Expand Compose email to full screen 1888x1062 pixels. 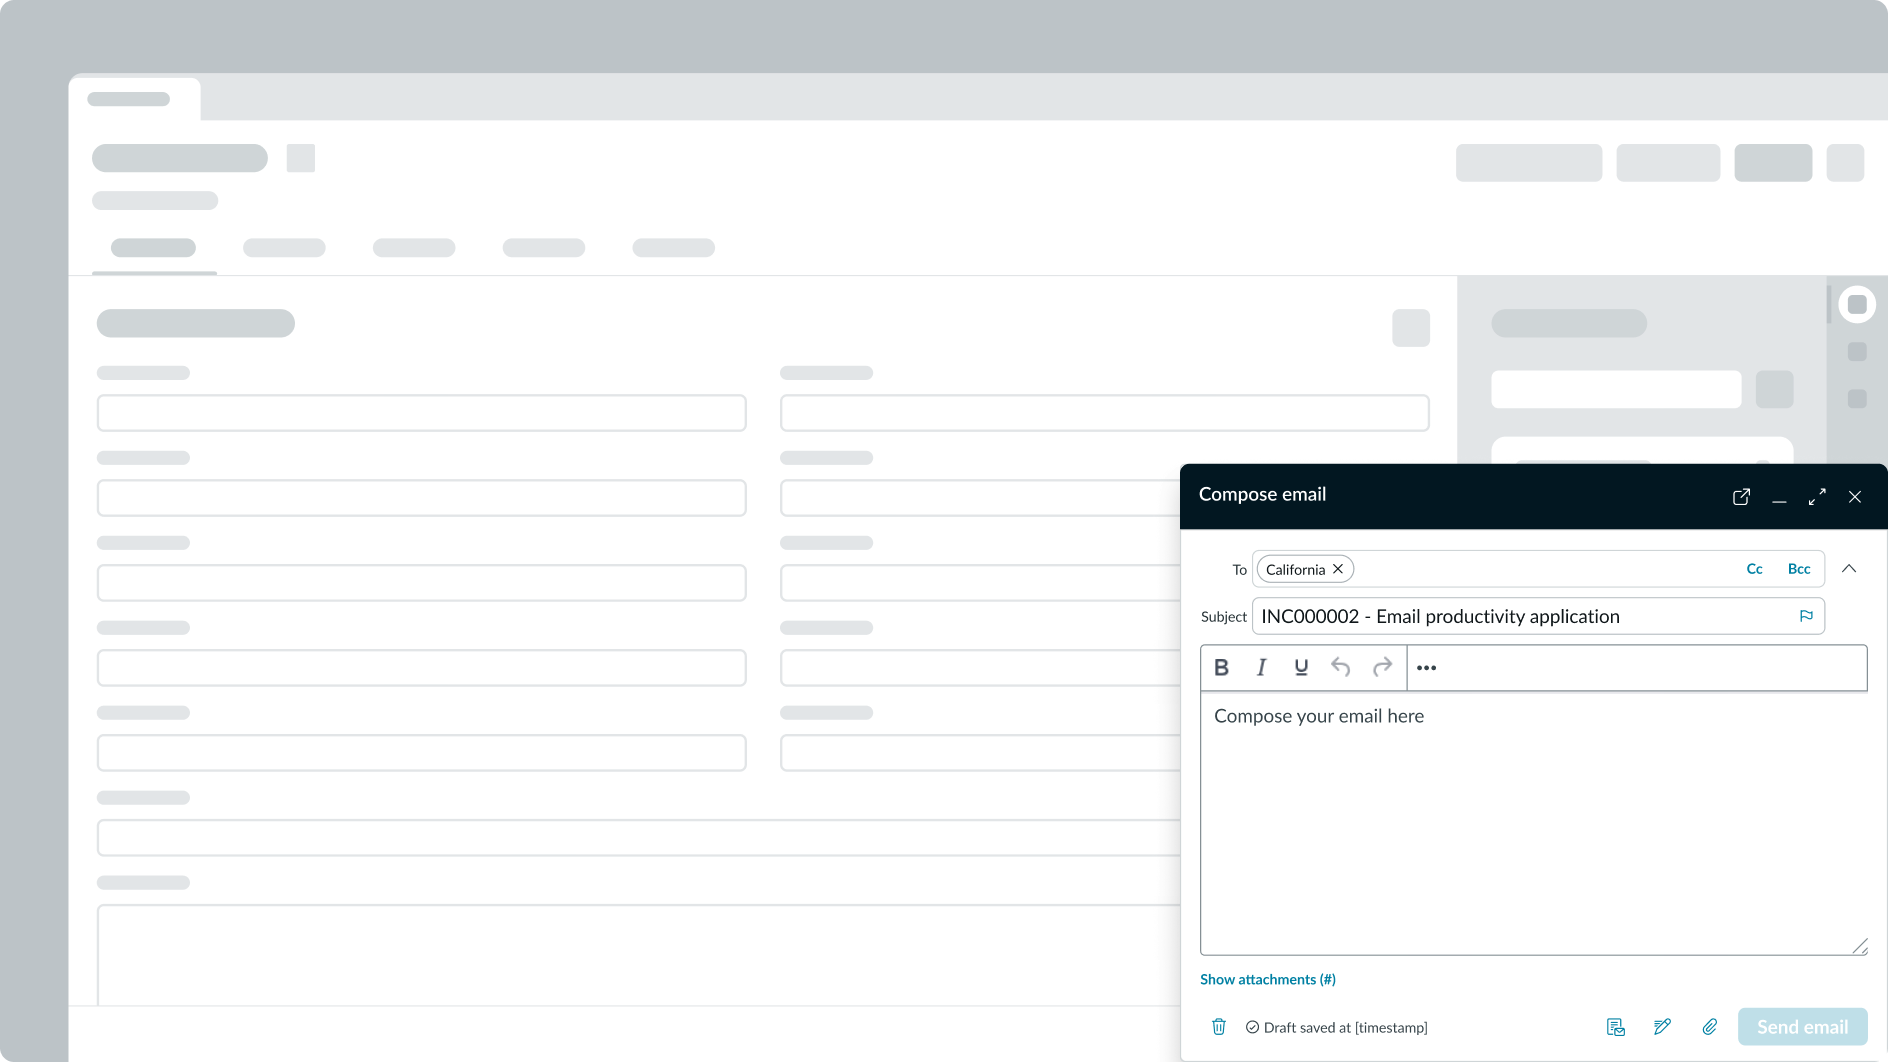click(x=1817, y=497)
